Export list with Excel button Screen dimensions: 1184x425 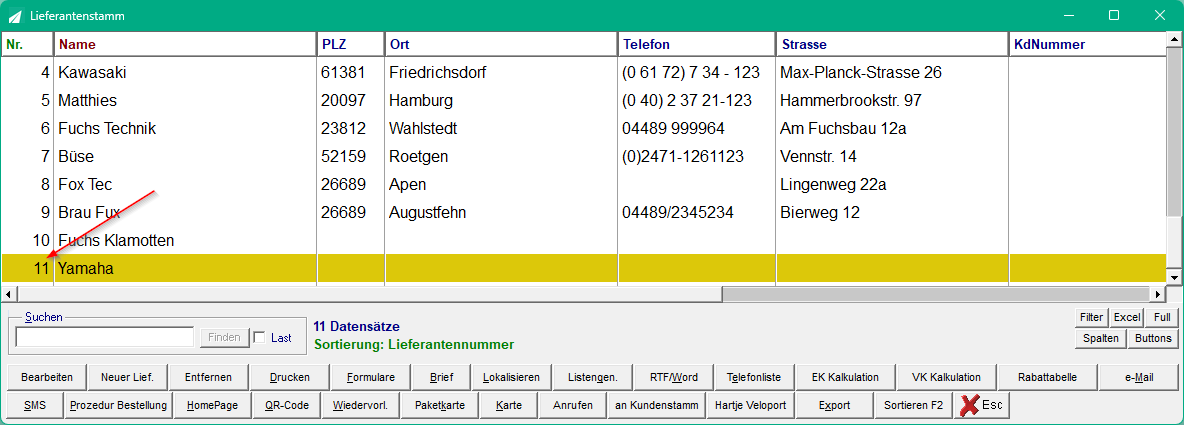point(1127,318)
